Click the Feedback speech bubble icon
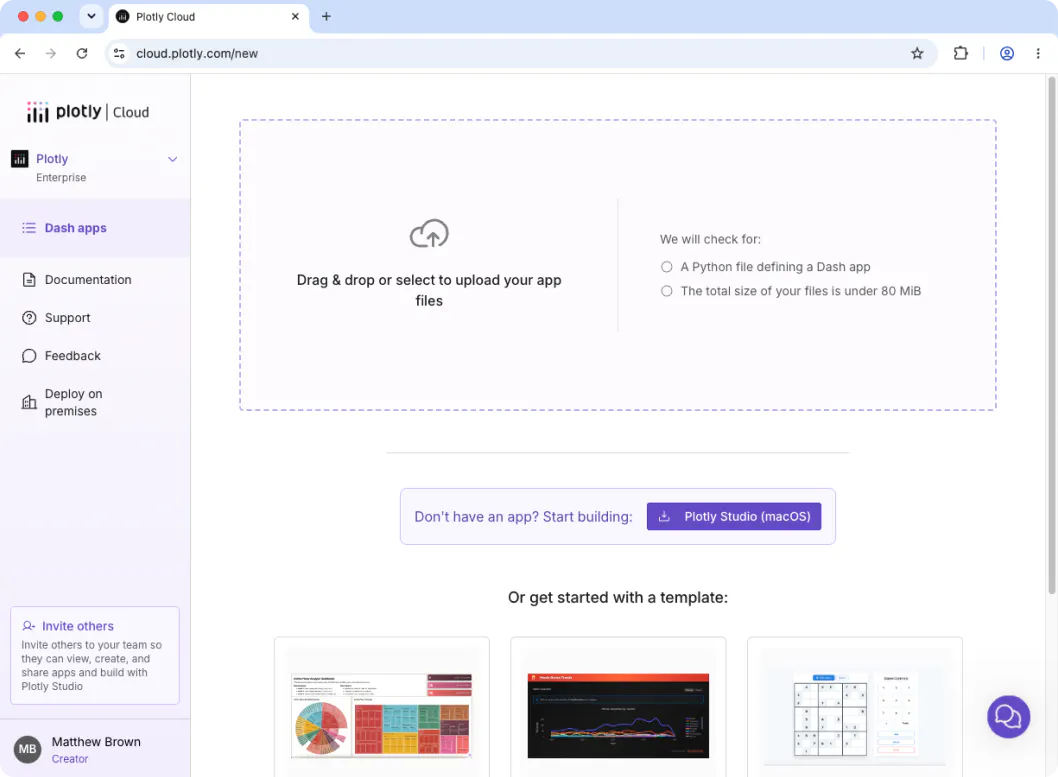This screenshot has width=1058, height=777. click(29, 355)
